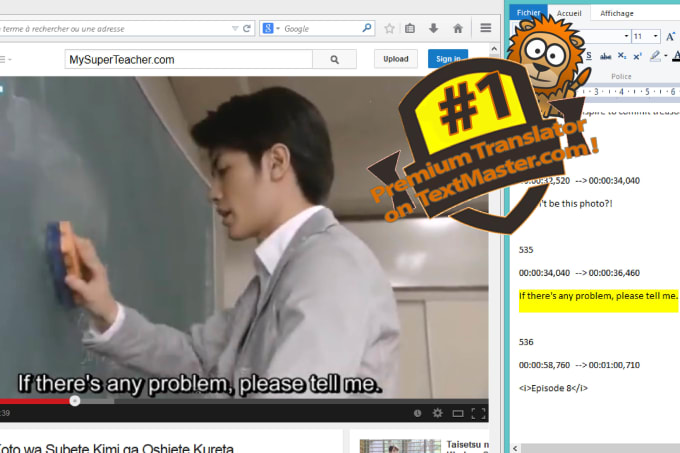Open the search engine selector dropdown
Viewport: 680px width, 453px height.
tap(278, 29)
